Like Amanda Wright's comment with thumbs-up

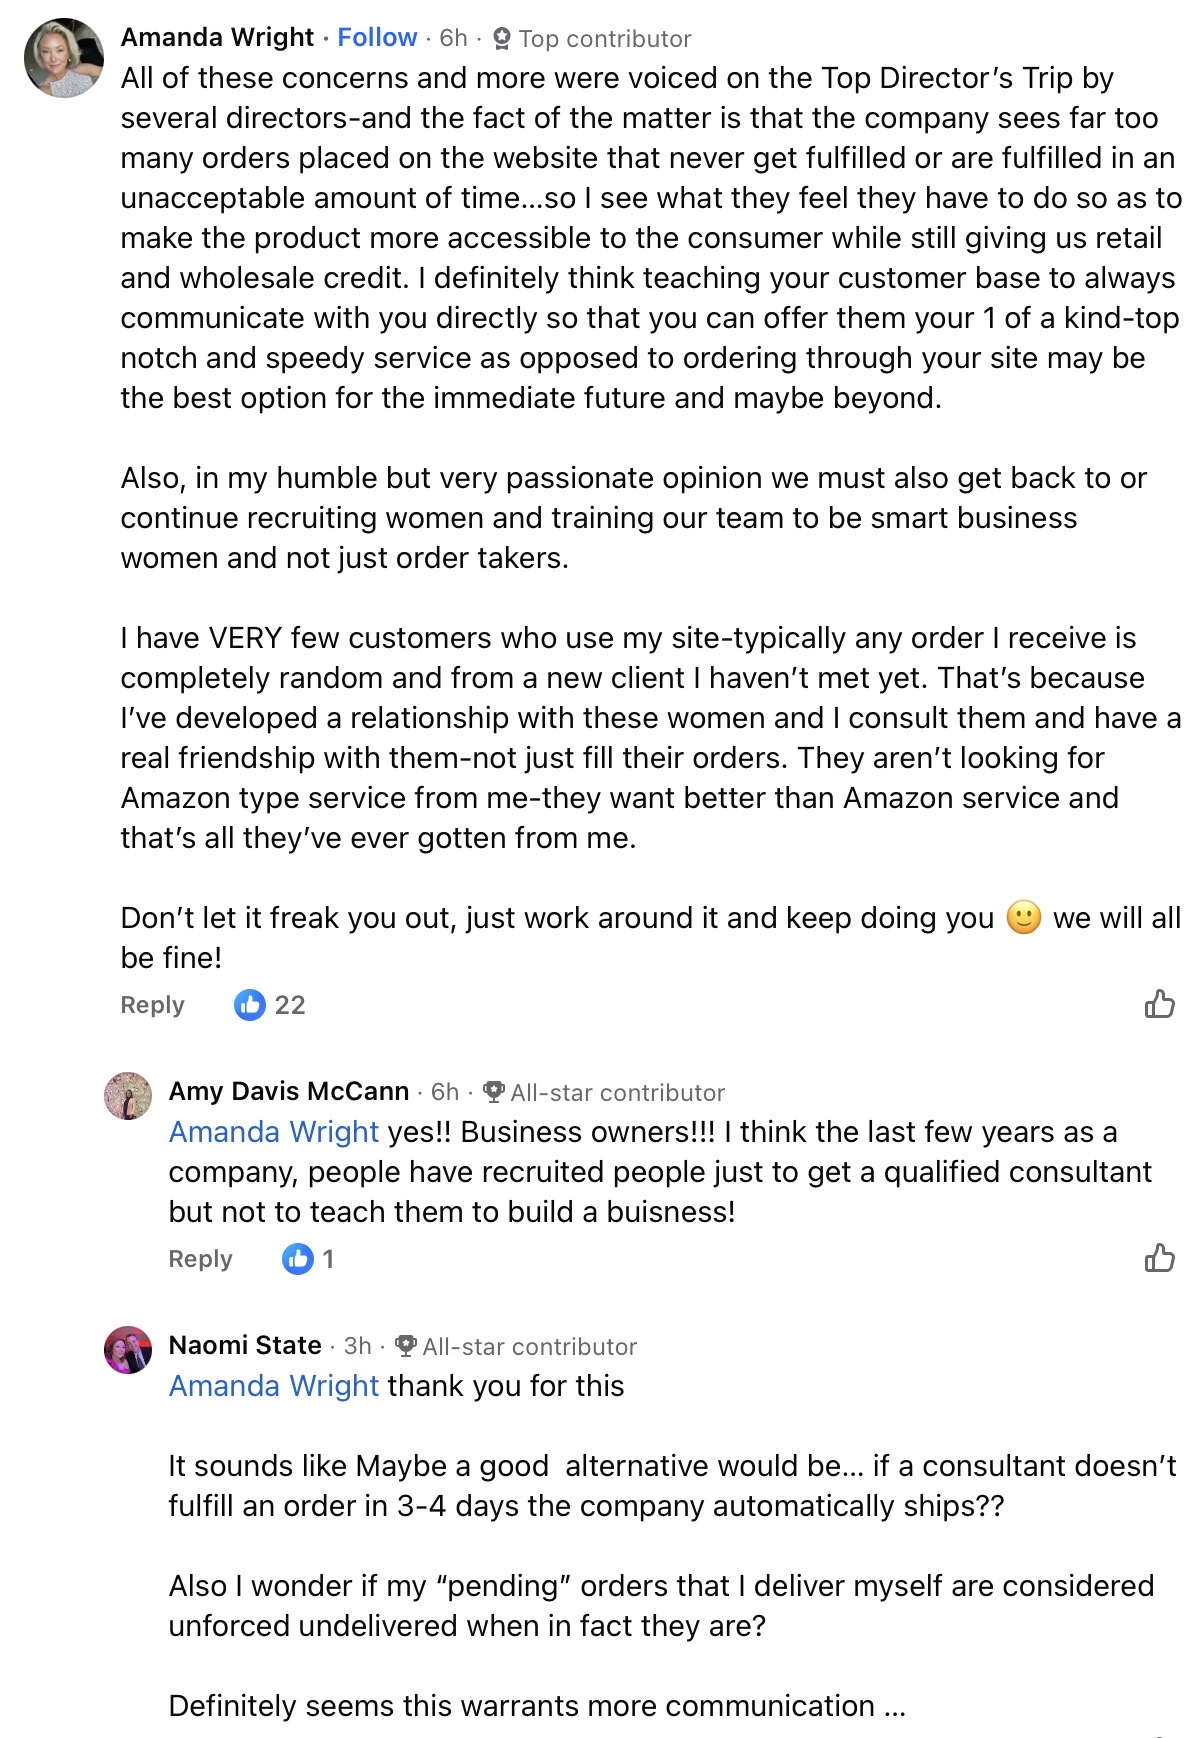click(x=1159, y=1003)
